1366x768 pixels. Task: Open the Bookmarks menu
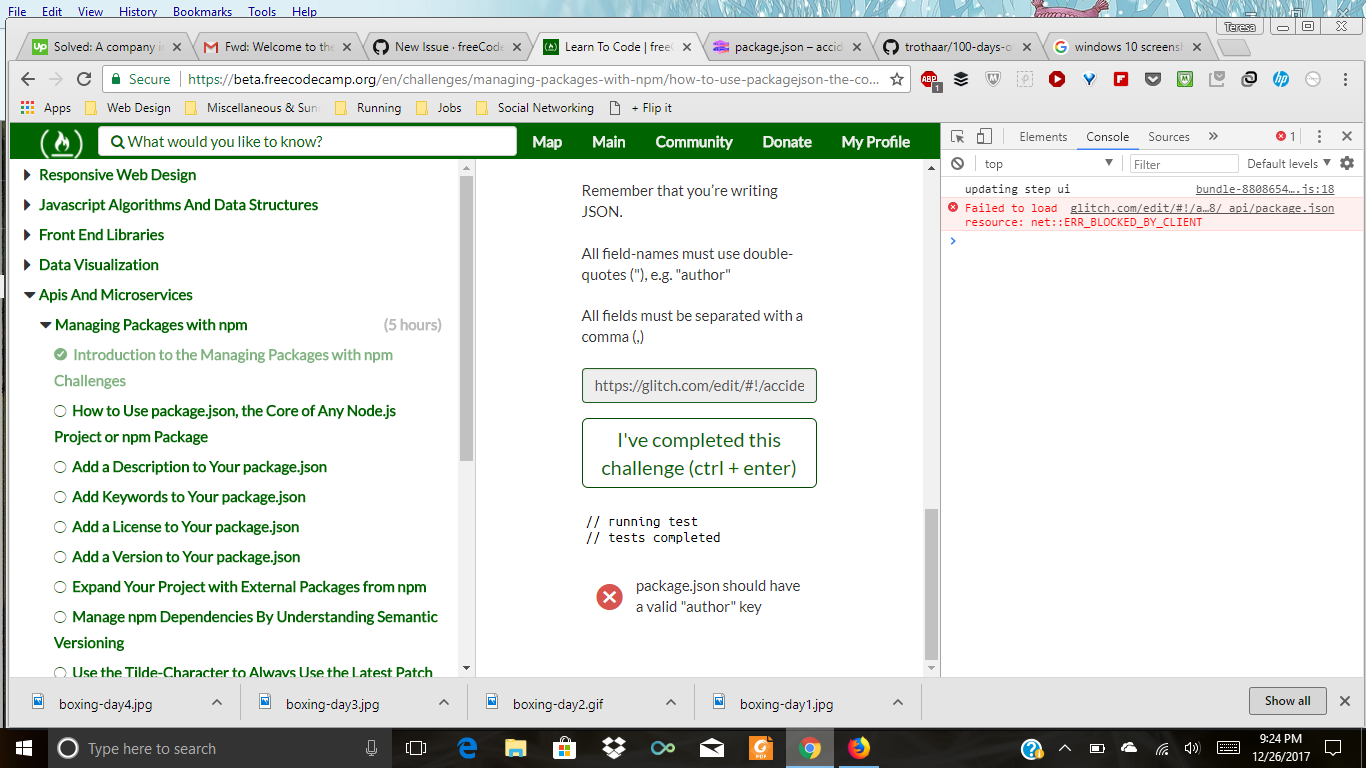pos(202,11)
